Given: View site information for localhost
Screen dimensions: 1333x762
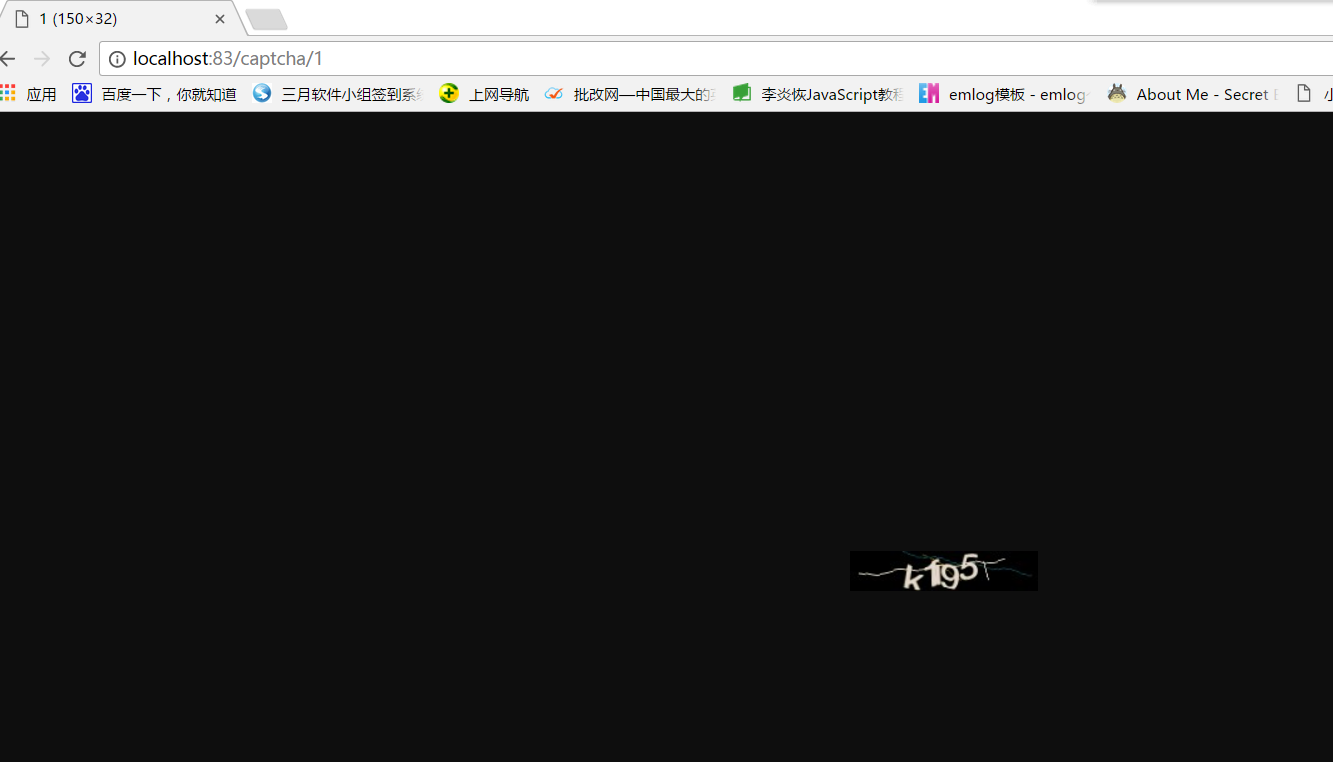Looking at the screenshot, I should 116,59.
